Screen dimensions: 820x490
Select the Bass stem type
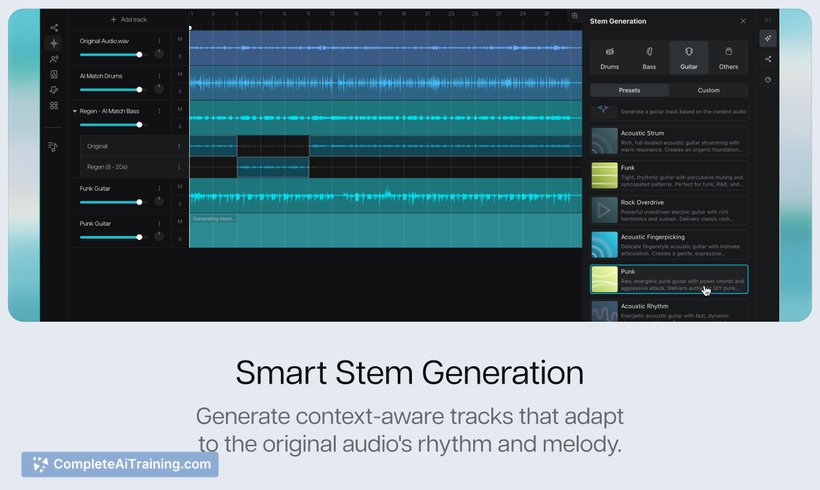click(649, 57)
